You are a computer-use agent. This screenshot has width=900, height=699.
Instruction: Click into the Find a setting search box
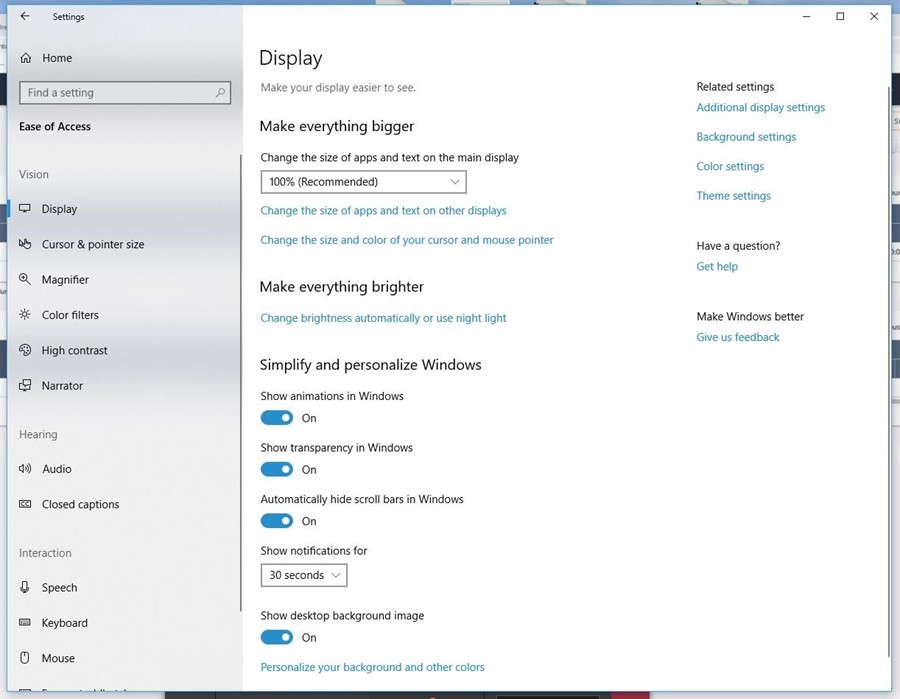click(125, 92)
